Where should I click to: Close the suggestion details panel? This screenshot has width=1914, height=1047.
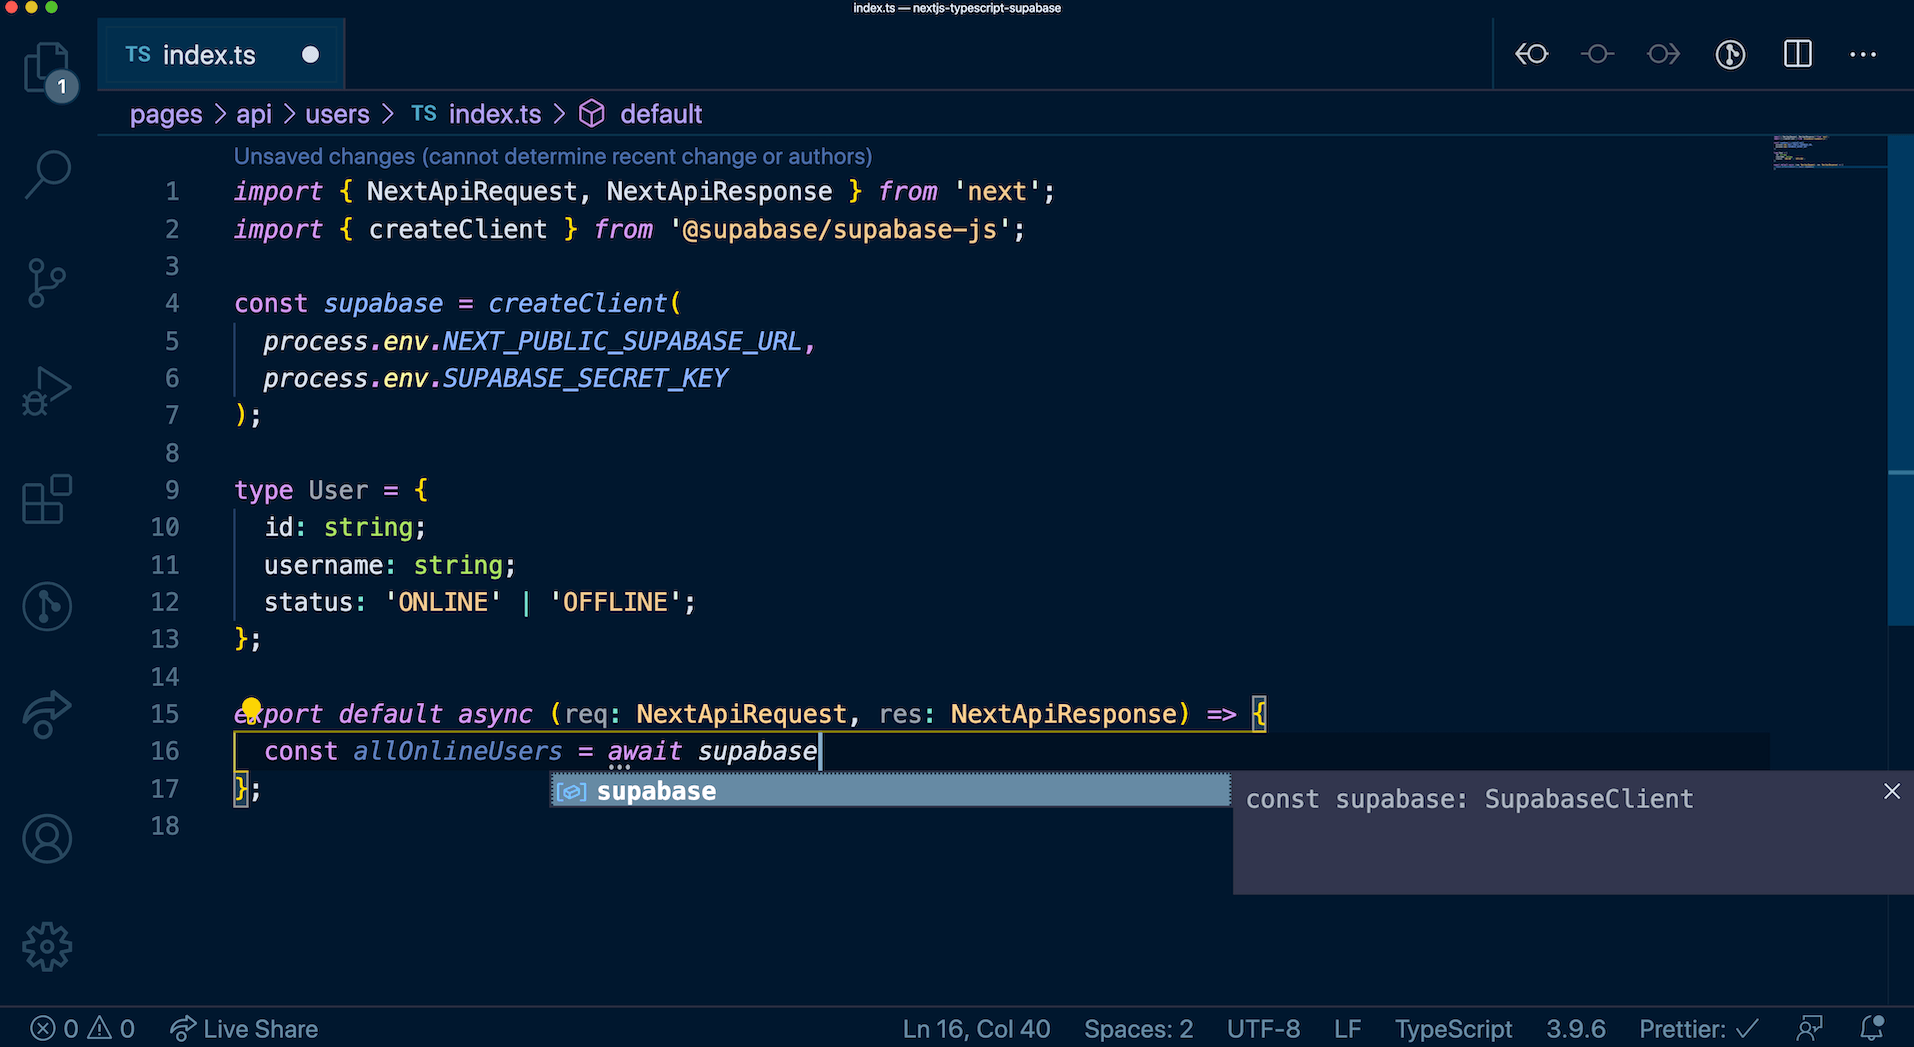point(1891,791)
